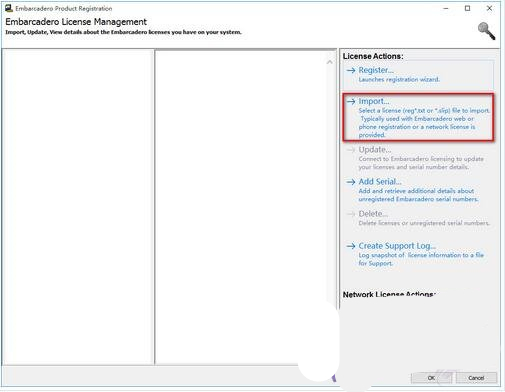
Task: Maximize the Embarcadero Product Registration window
Action: (x=468, y=8)
